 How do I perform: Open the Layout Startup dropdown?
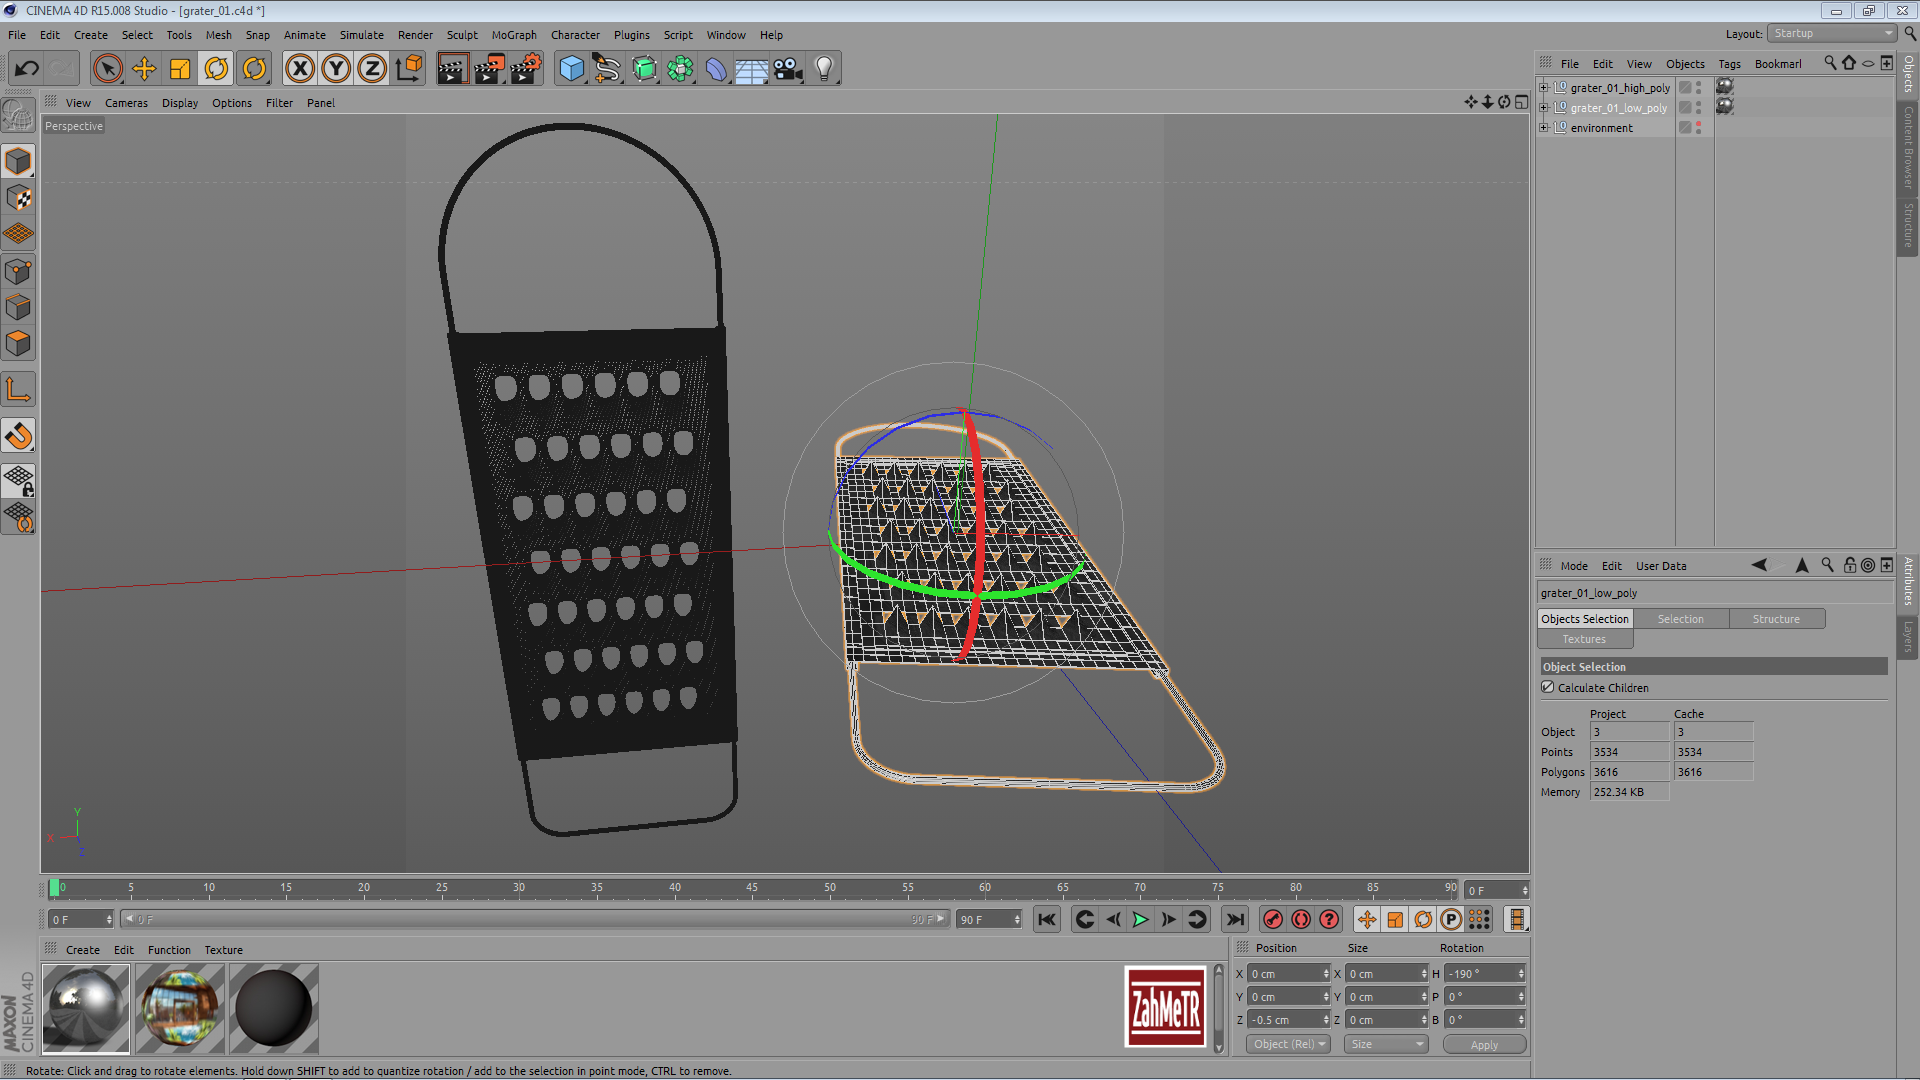click(1833, 34)
